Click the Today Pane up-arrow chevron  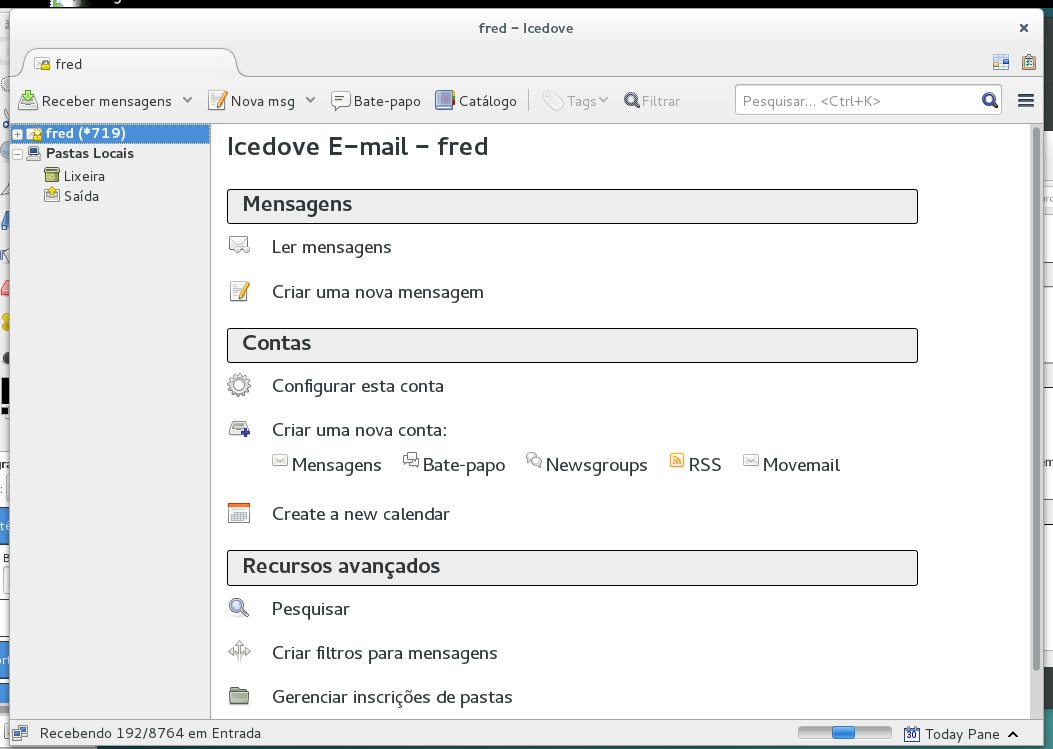(x=1013, y=734)
